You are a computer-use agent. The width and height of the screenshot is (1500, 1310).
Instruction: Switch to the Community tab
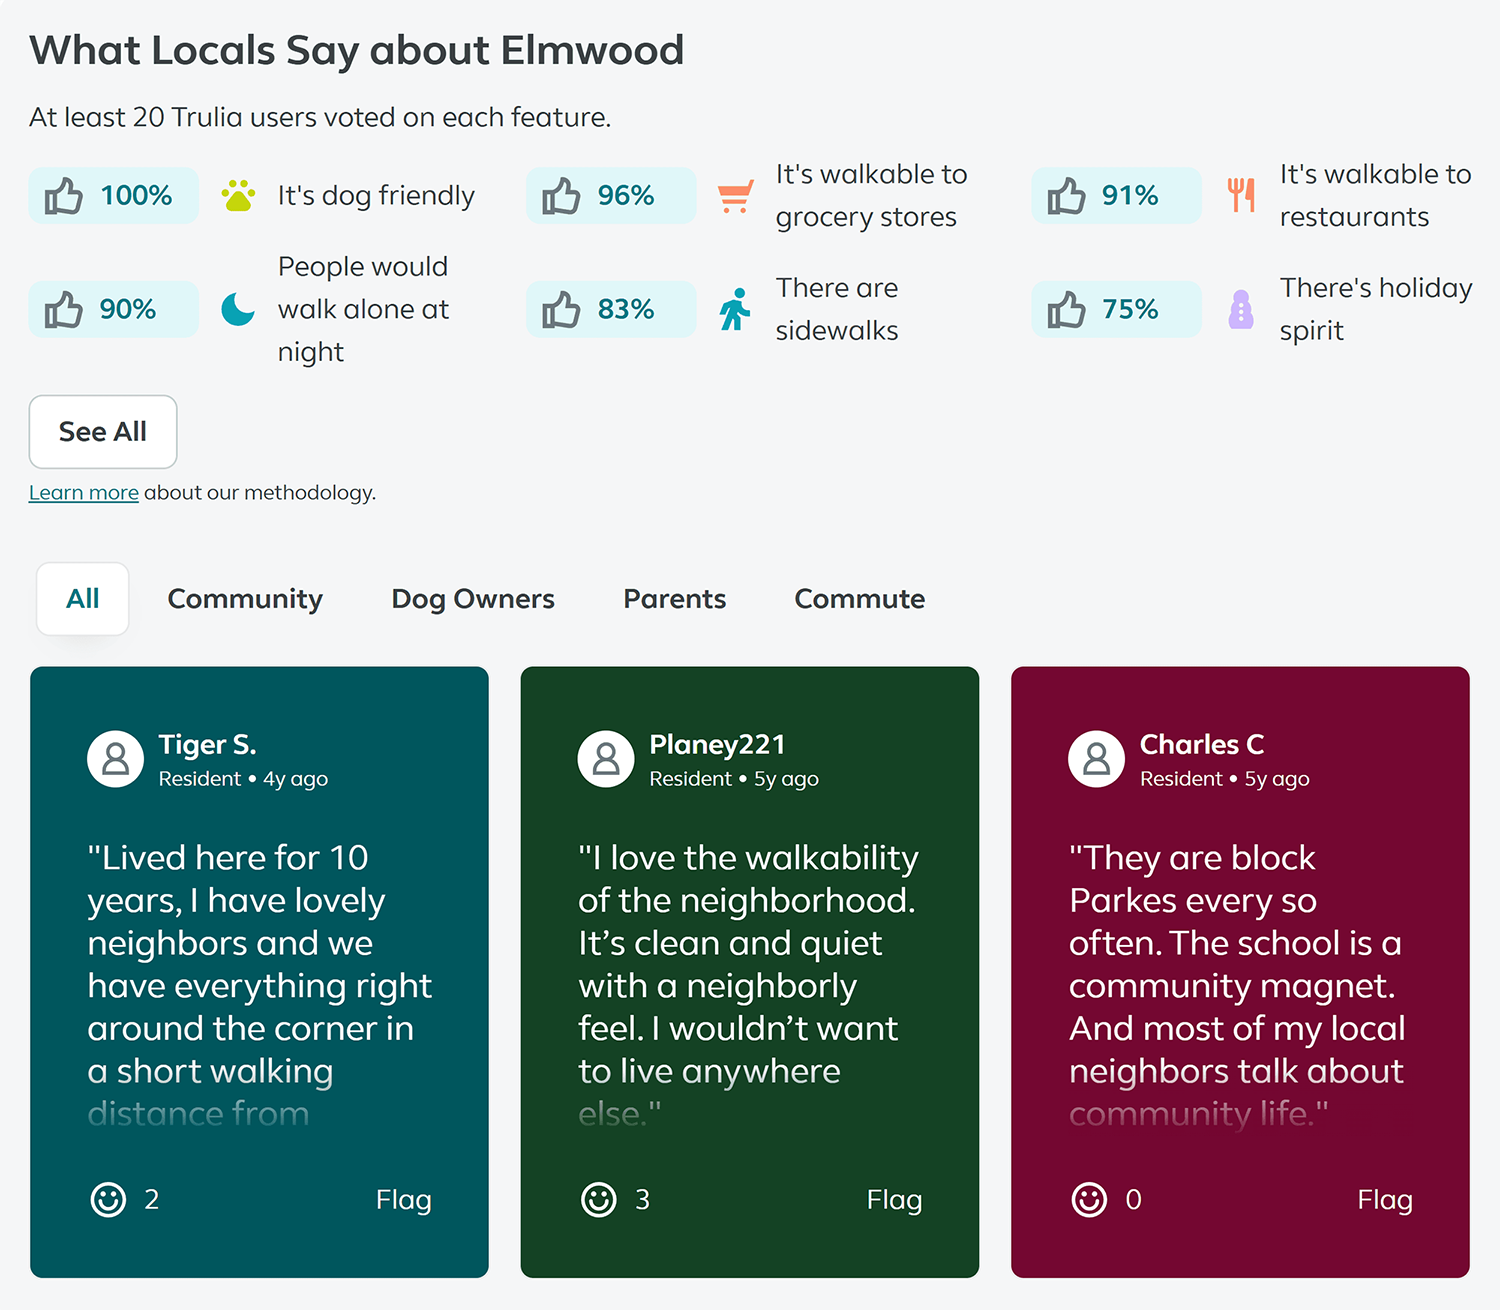point(245,599)
